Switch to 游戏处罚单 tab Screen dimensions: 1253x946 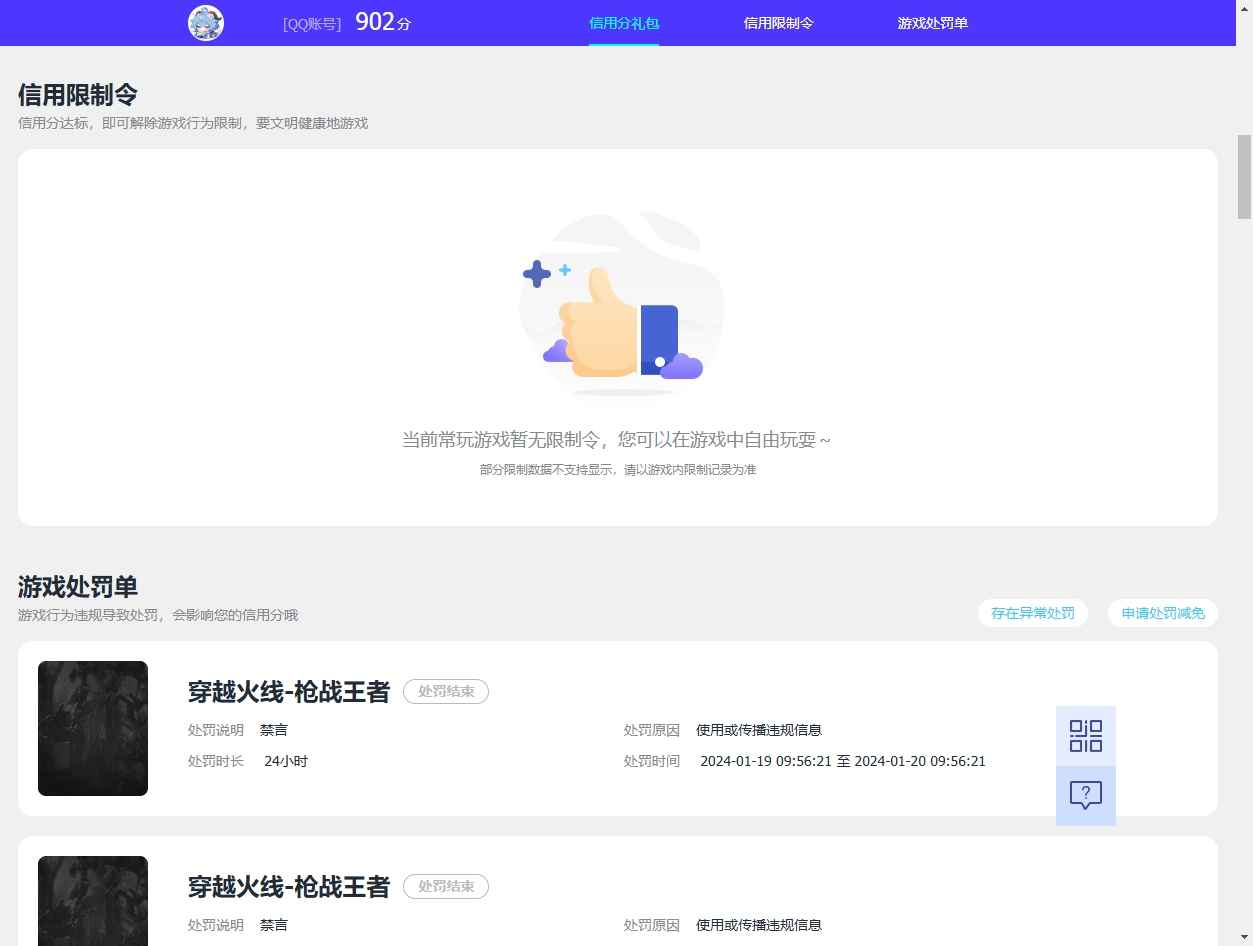[x=933, y=23]
